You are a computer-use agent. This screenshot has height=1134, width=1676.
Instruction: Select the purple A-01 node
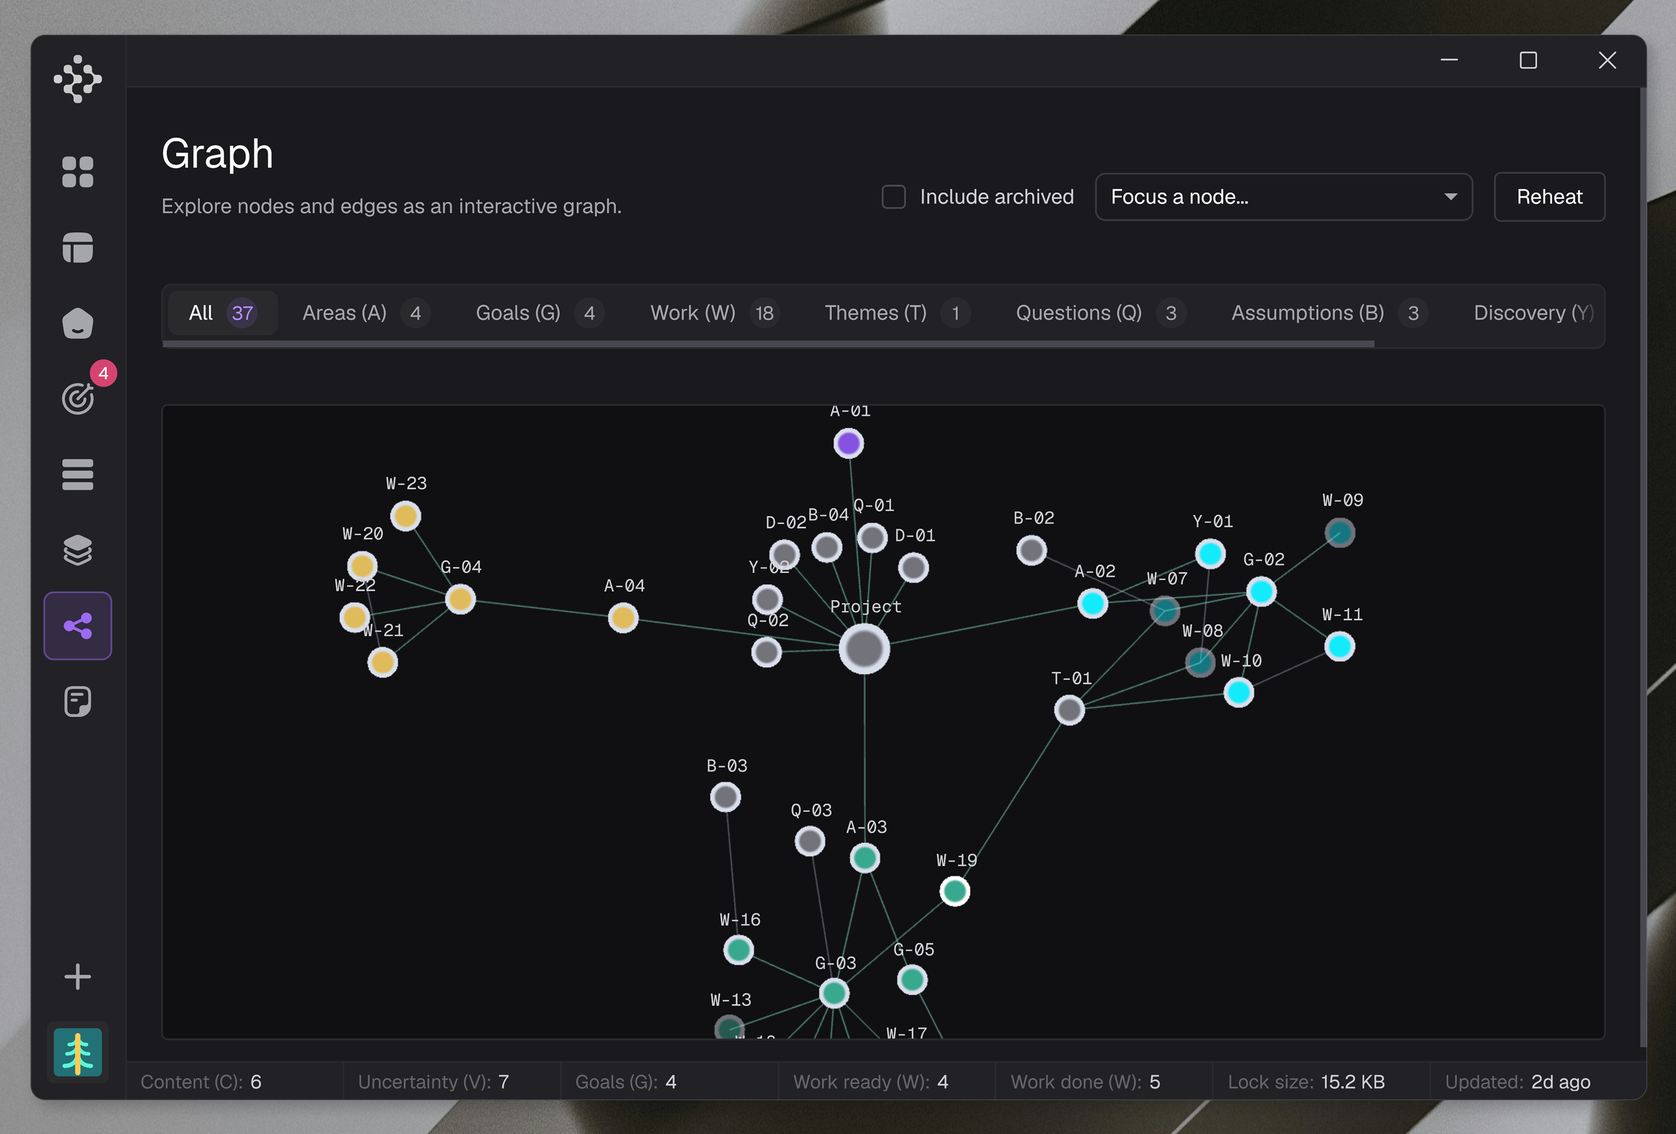(x=848, y=443)
